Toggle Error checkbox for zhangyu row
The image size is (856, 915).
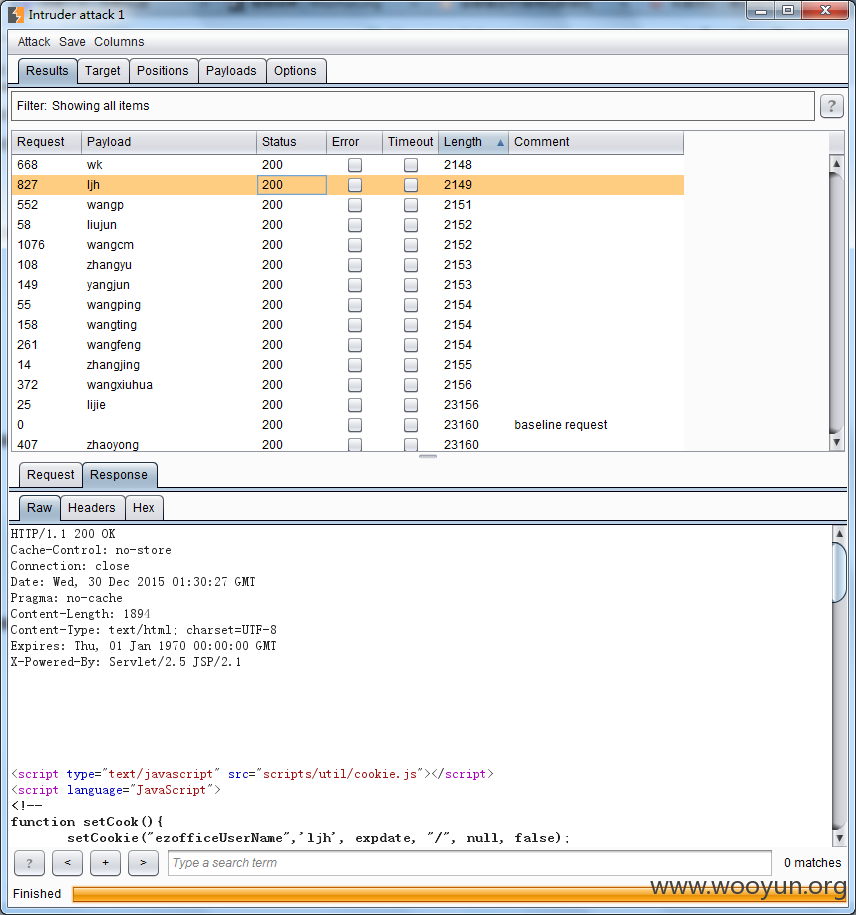click(355, 265)
